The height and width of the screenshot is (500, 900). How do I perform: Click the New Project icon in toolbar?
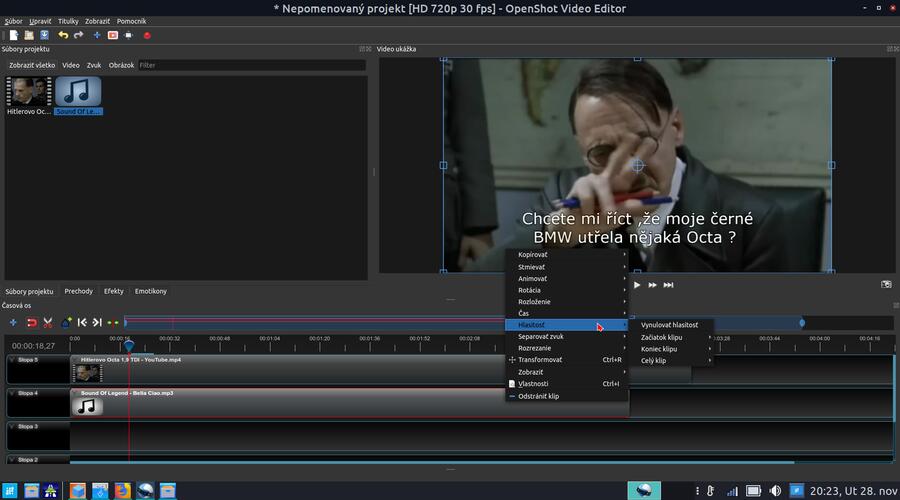14,35
